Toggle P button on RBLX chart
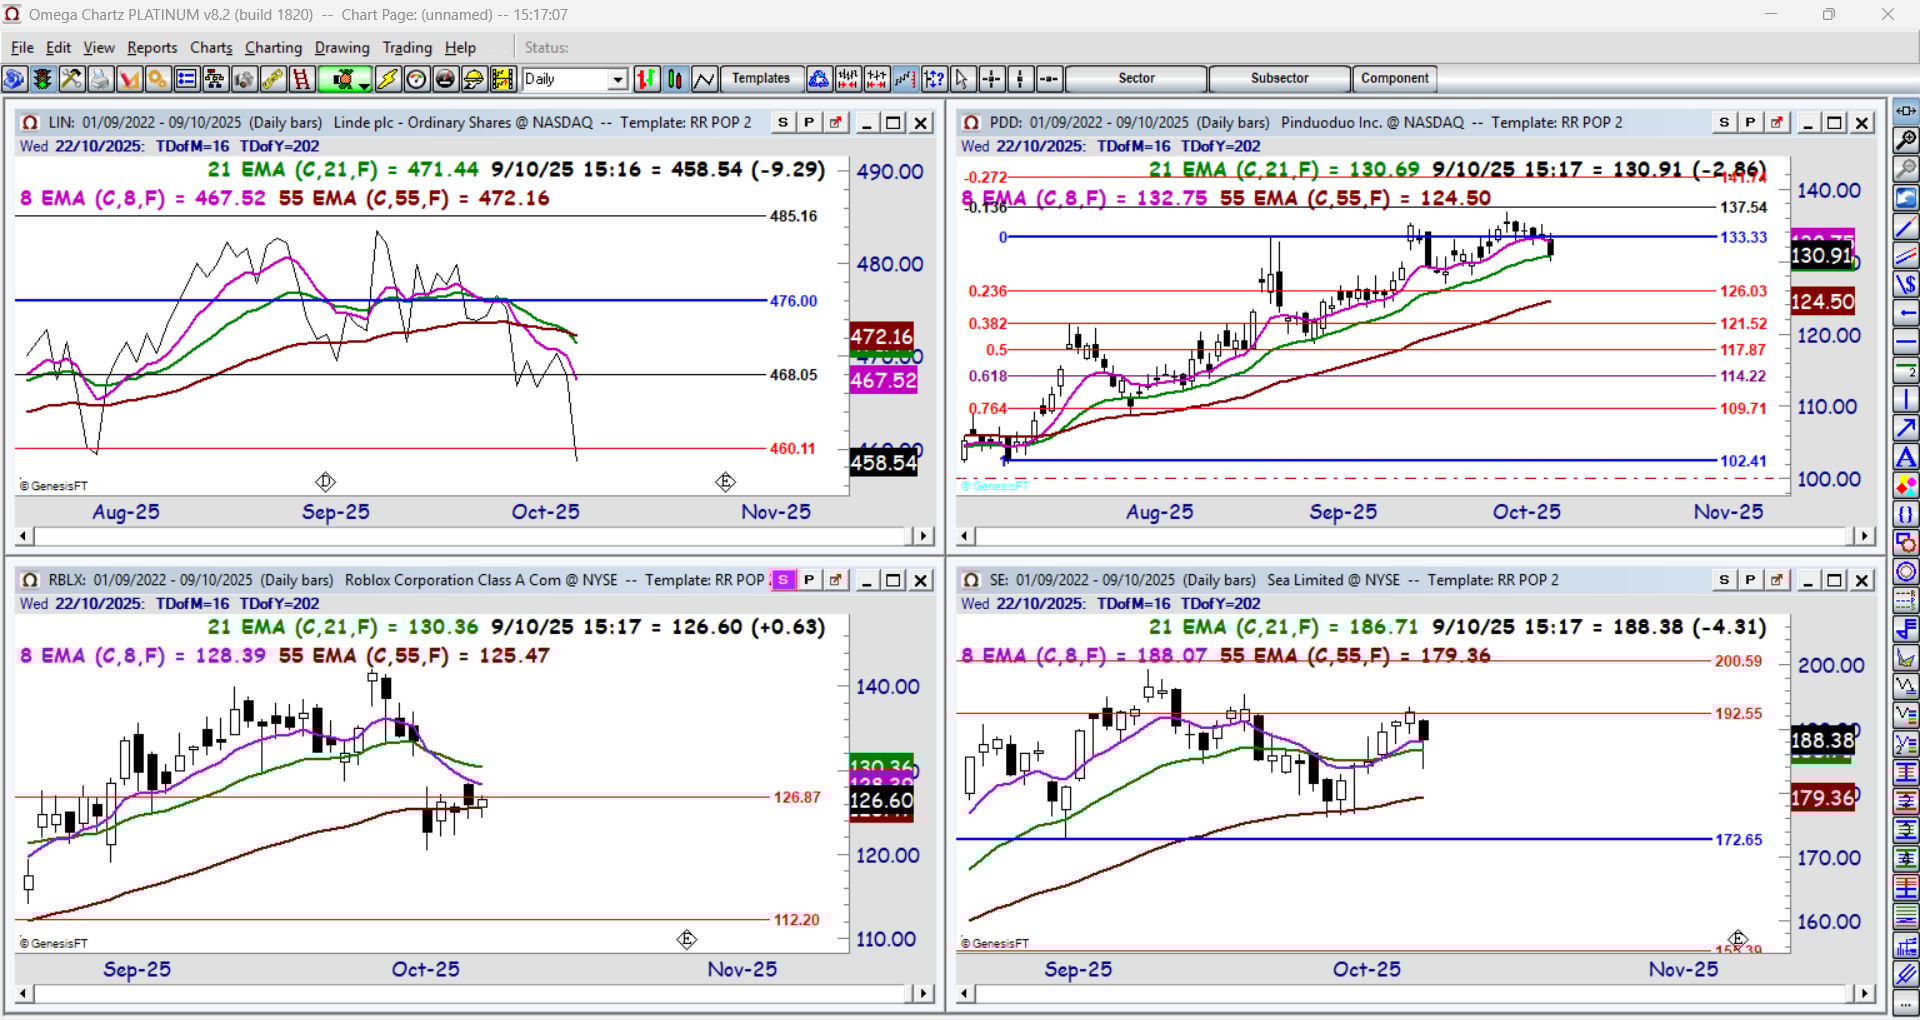Screen dimensions: 1920x1020 pos(809,580)
